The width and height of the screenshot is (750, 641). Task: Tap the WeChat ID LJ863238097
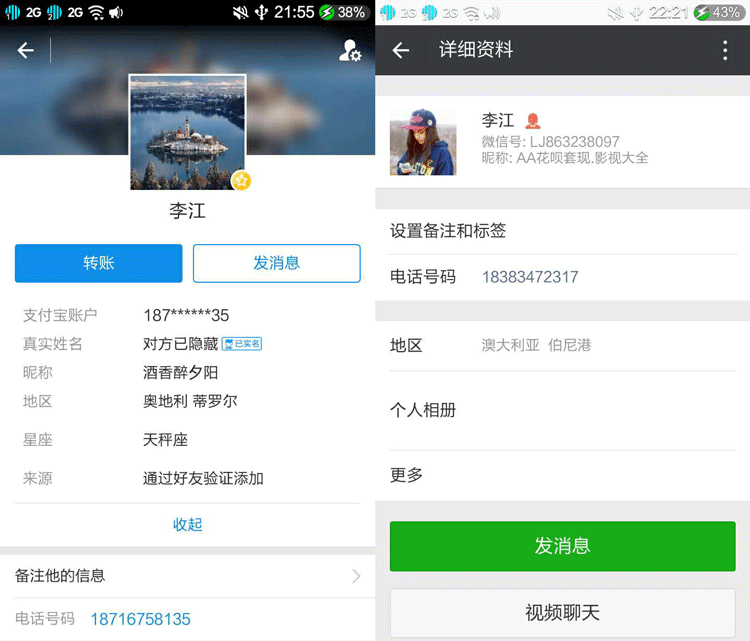click(x=574, y=142)
